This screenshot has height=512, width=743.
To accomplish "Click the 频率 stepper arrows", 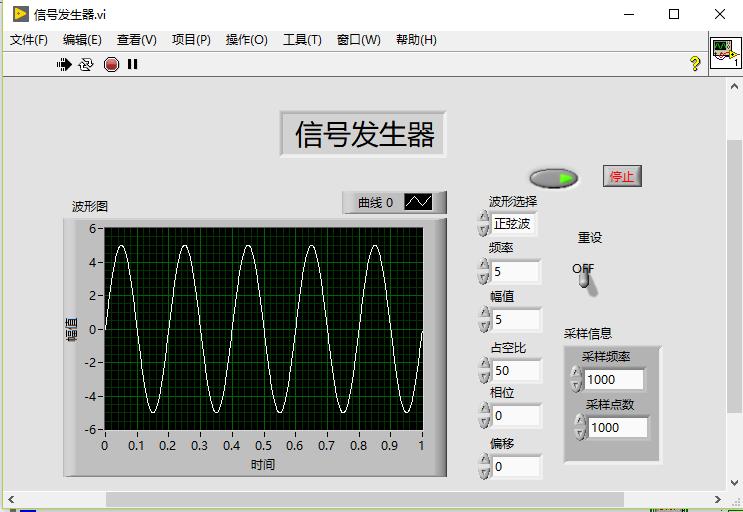I will [x=484, y=271].
